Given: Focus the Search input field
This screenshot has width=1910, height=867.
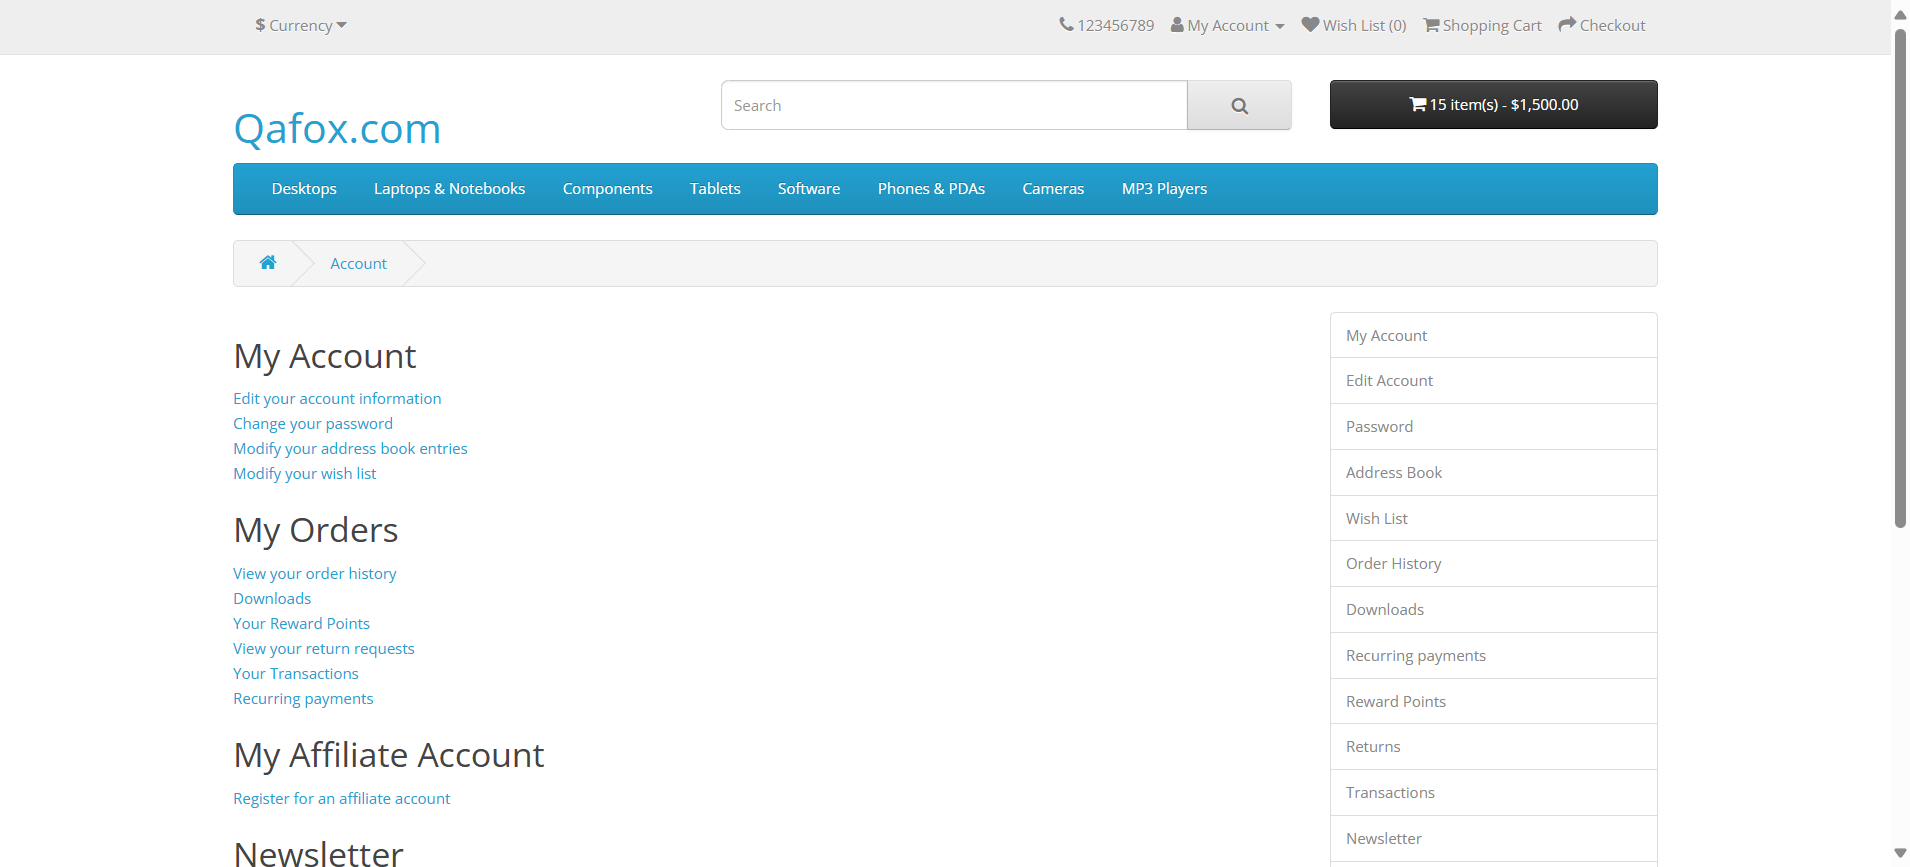Looking at the screenshot, I should pyautogui.click(x=954, y=105).
